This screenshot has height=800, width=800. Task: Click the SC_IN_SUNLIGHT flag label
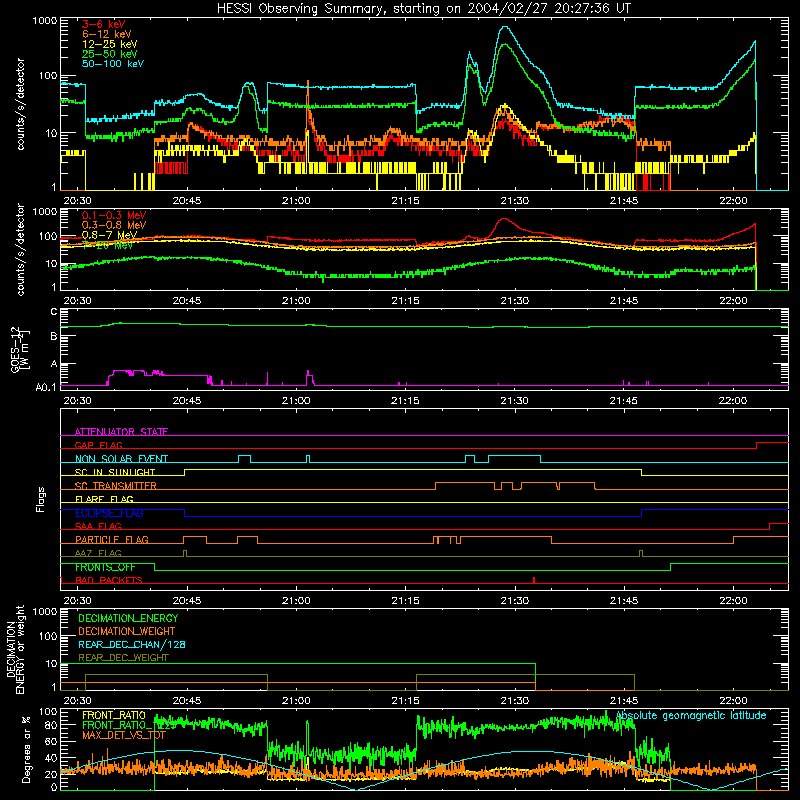[115, 472]
